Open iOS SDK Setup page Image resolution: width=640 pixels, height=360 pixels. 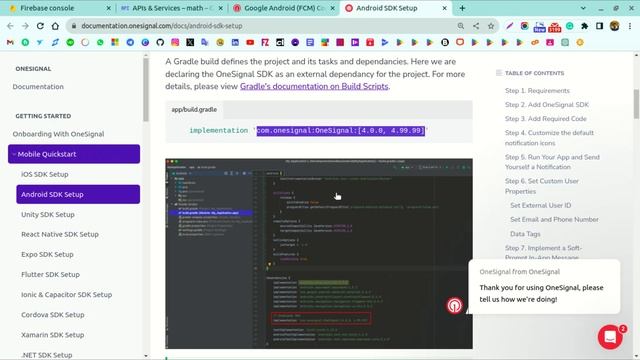[x=44, y=174]
